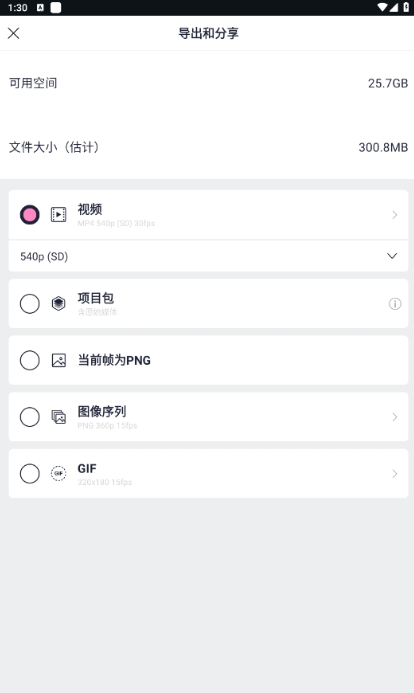The image size is (414, 693).
Task: Tap the battery icon in status bar
Action: tap(406, 8)
